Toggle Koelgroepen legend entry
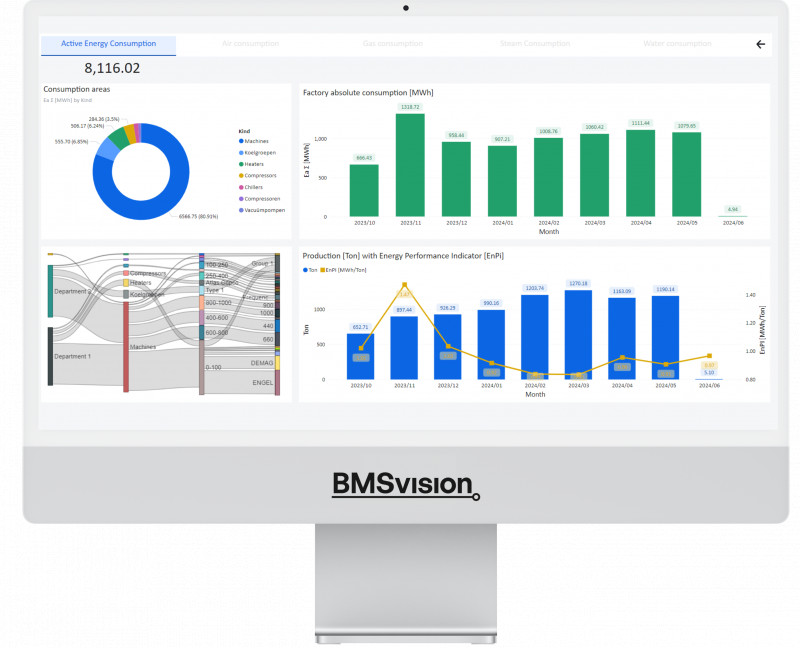This screenshot has height=648, width=800. [260, 152]
